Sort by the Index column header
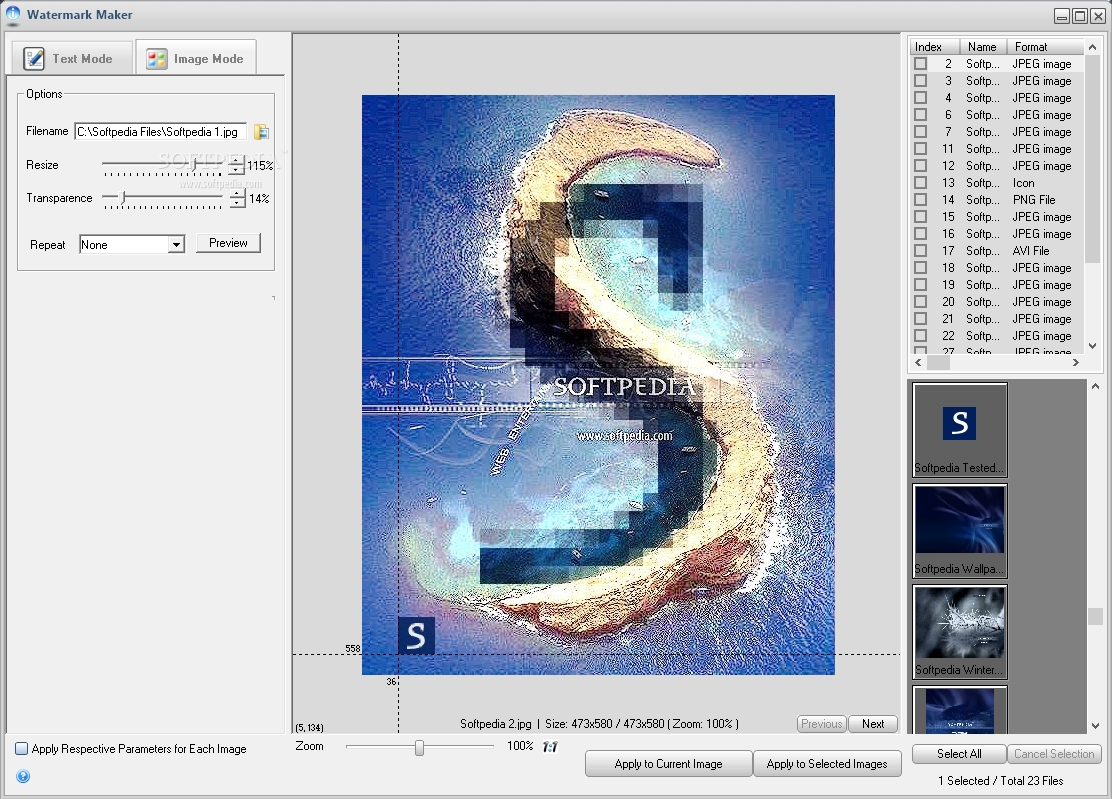Image resolution: width=1112 pixels, height=799 pixels. tap(934, 47)
